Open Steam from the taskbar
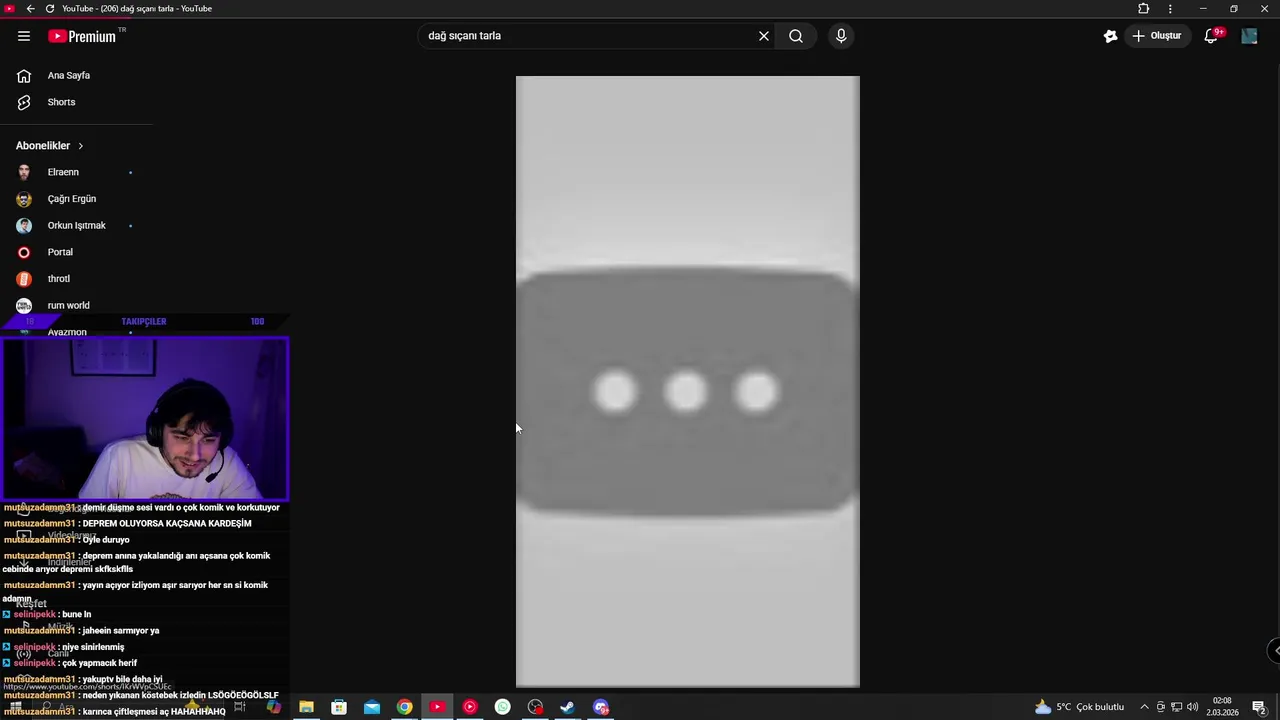Image resolution: width=1280 pixels, height=720 pixels. tap(567, 707)
